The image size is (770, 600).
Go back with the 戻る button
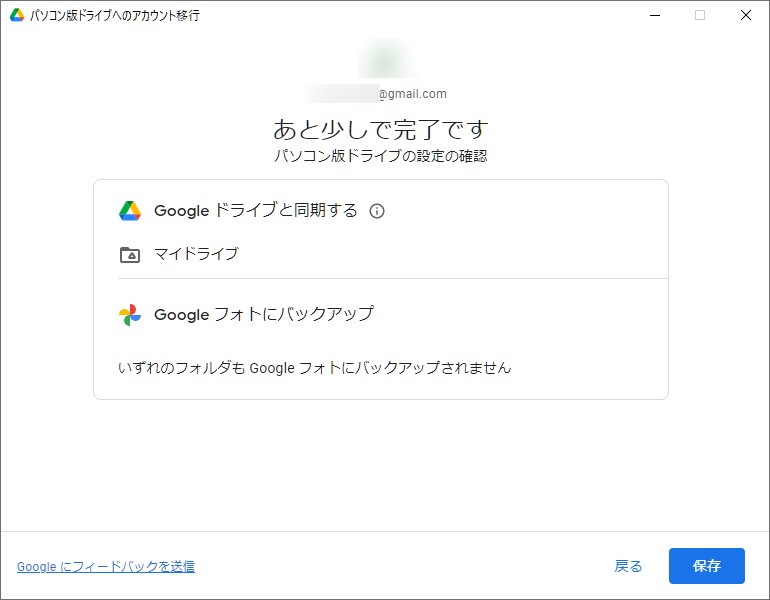[628, 566]
